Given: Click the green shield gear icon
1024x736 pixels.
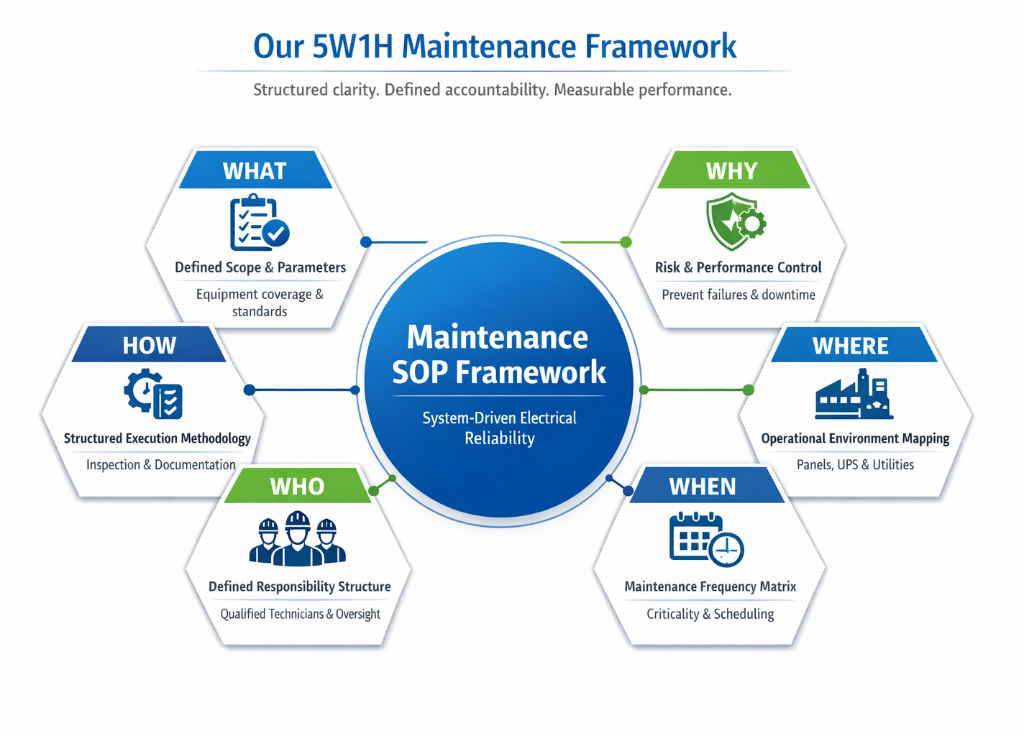Looking at the screenshot, I should (x=735, y=222).
